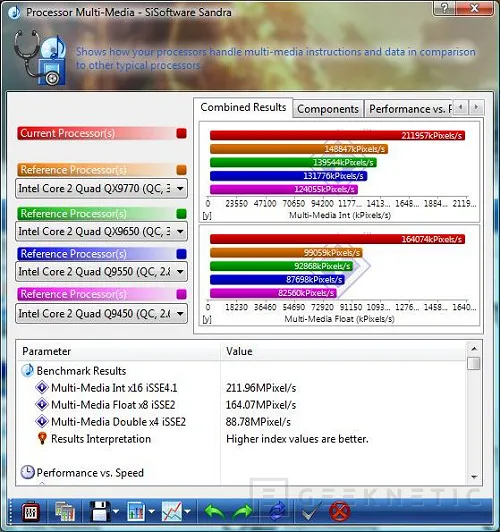Click the orange 148847kPixels/s bar
Image resolution: width=500 pixels, height=532 pixels.
click(x=299, y=149)
